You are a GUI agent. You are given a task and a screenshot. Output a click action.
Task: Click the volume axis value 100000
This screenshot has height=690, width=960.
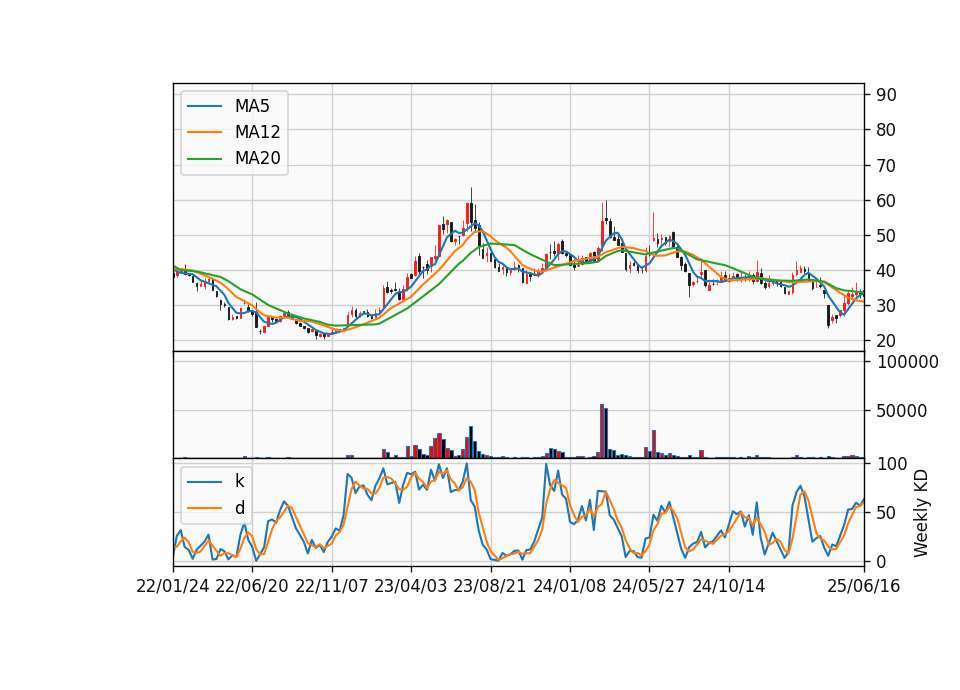tap(907, 362)
